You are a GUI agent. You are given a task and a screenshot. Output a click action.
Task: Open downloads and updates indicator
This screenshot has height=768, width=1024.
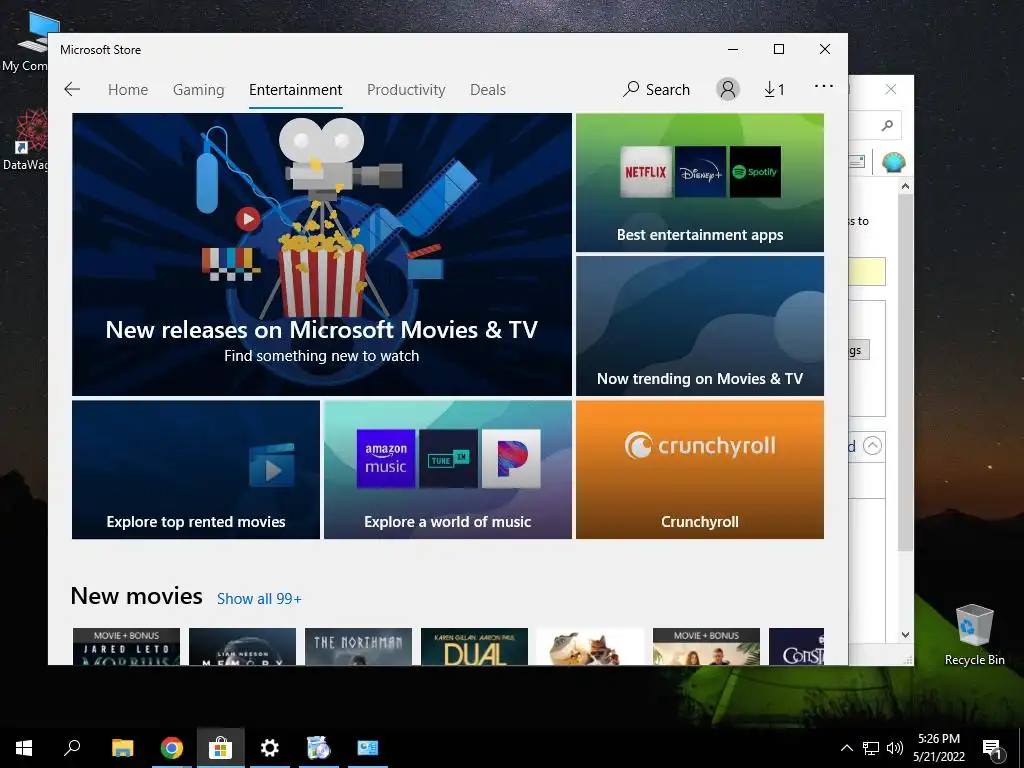click(774, 89)
